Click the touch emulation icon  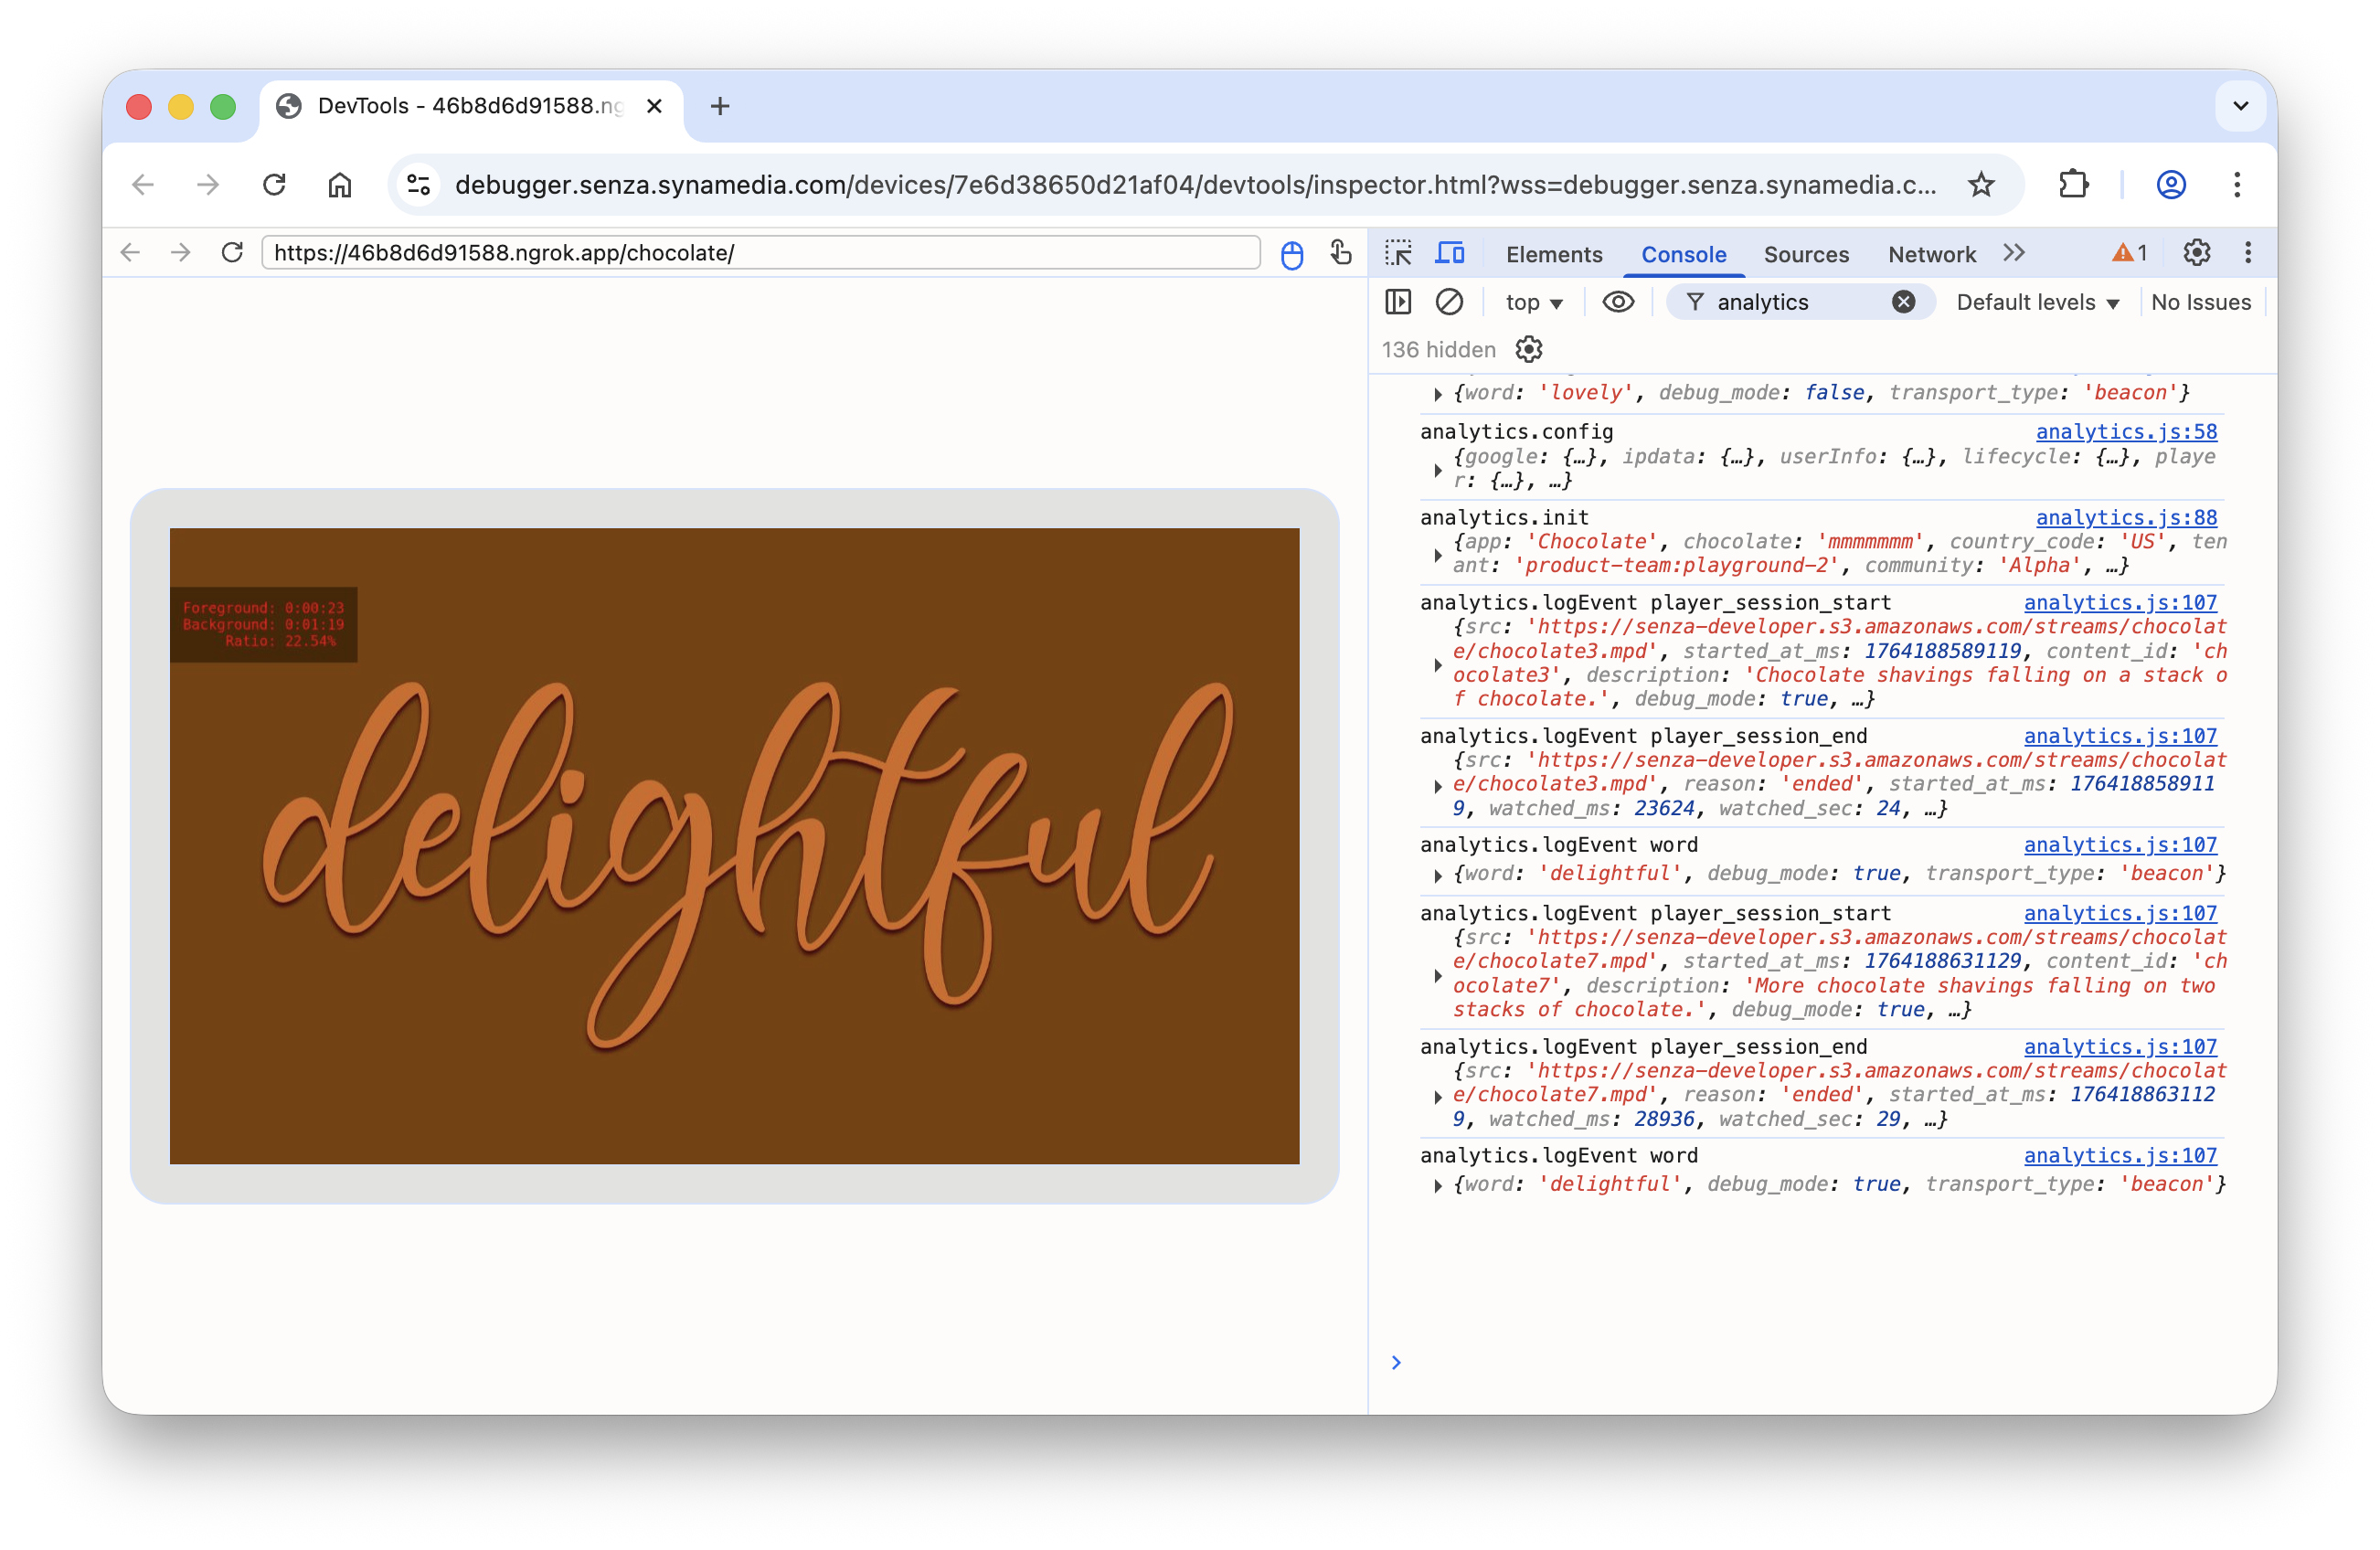(1341, 253)
